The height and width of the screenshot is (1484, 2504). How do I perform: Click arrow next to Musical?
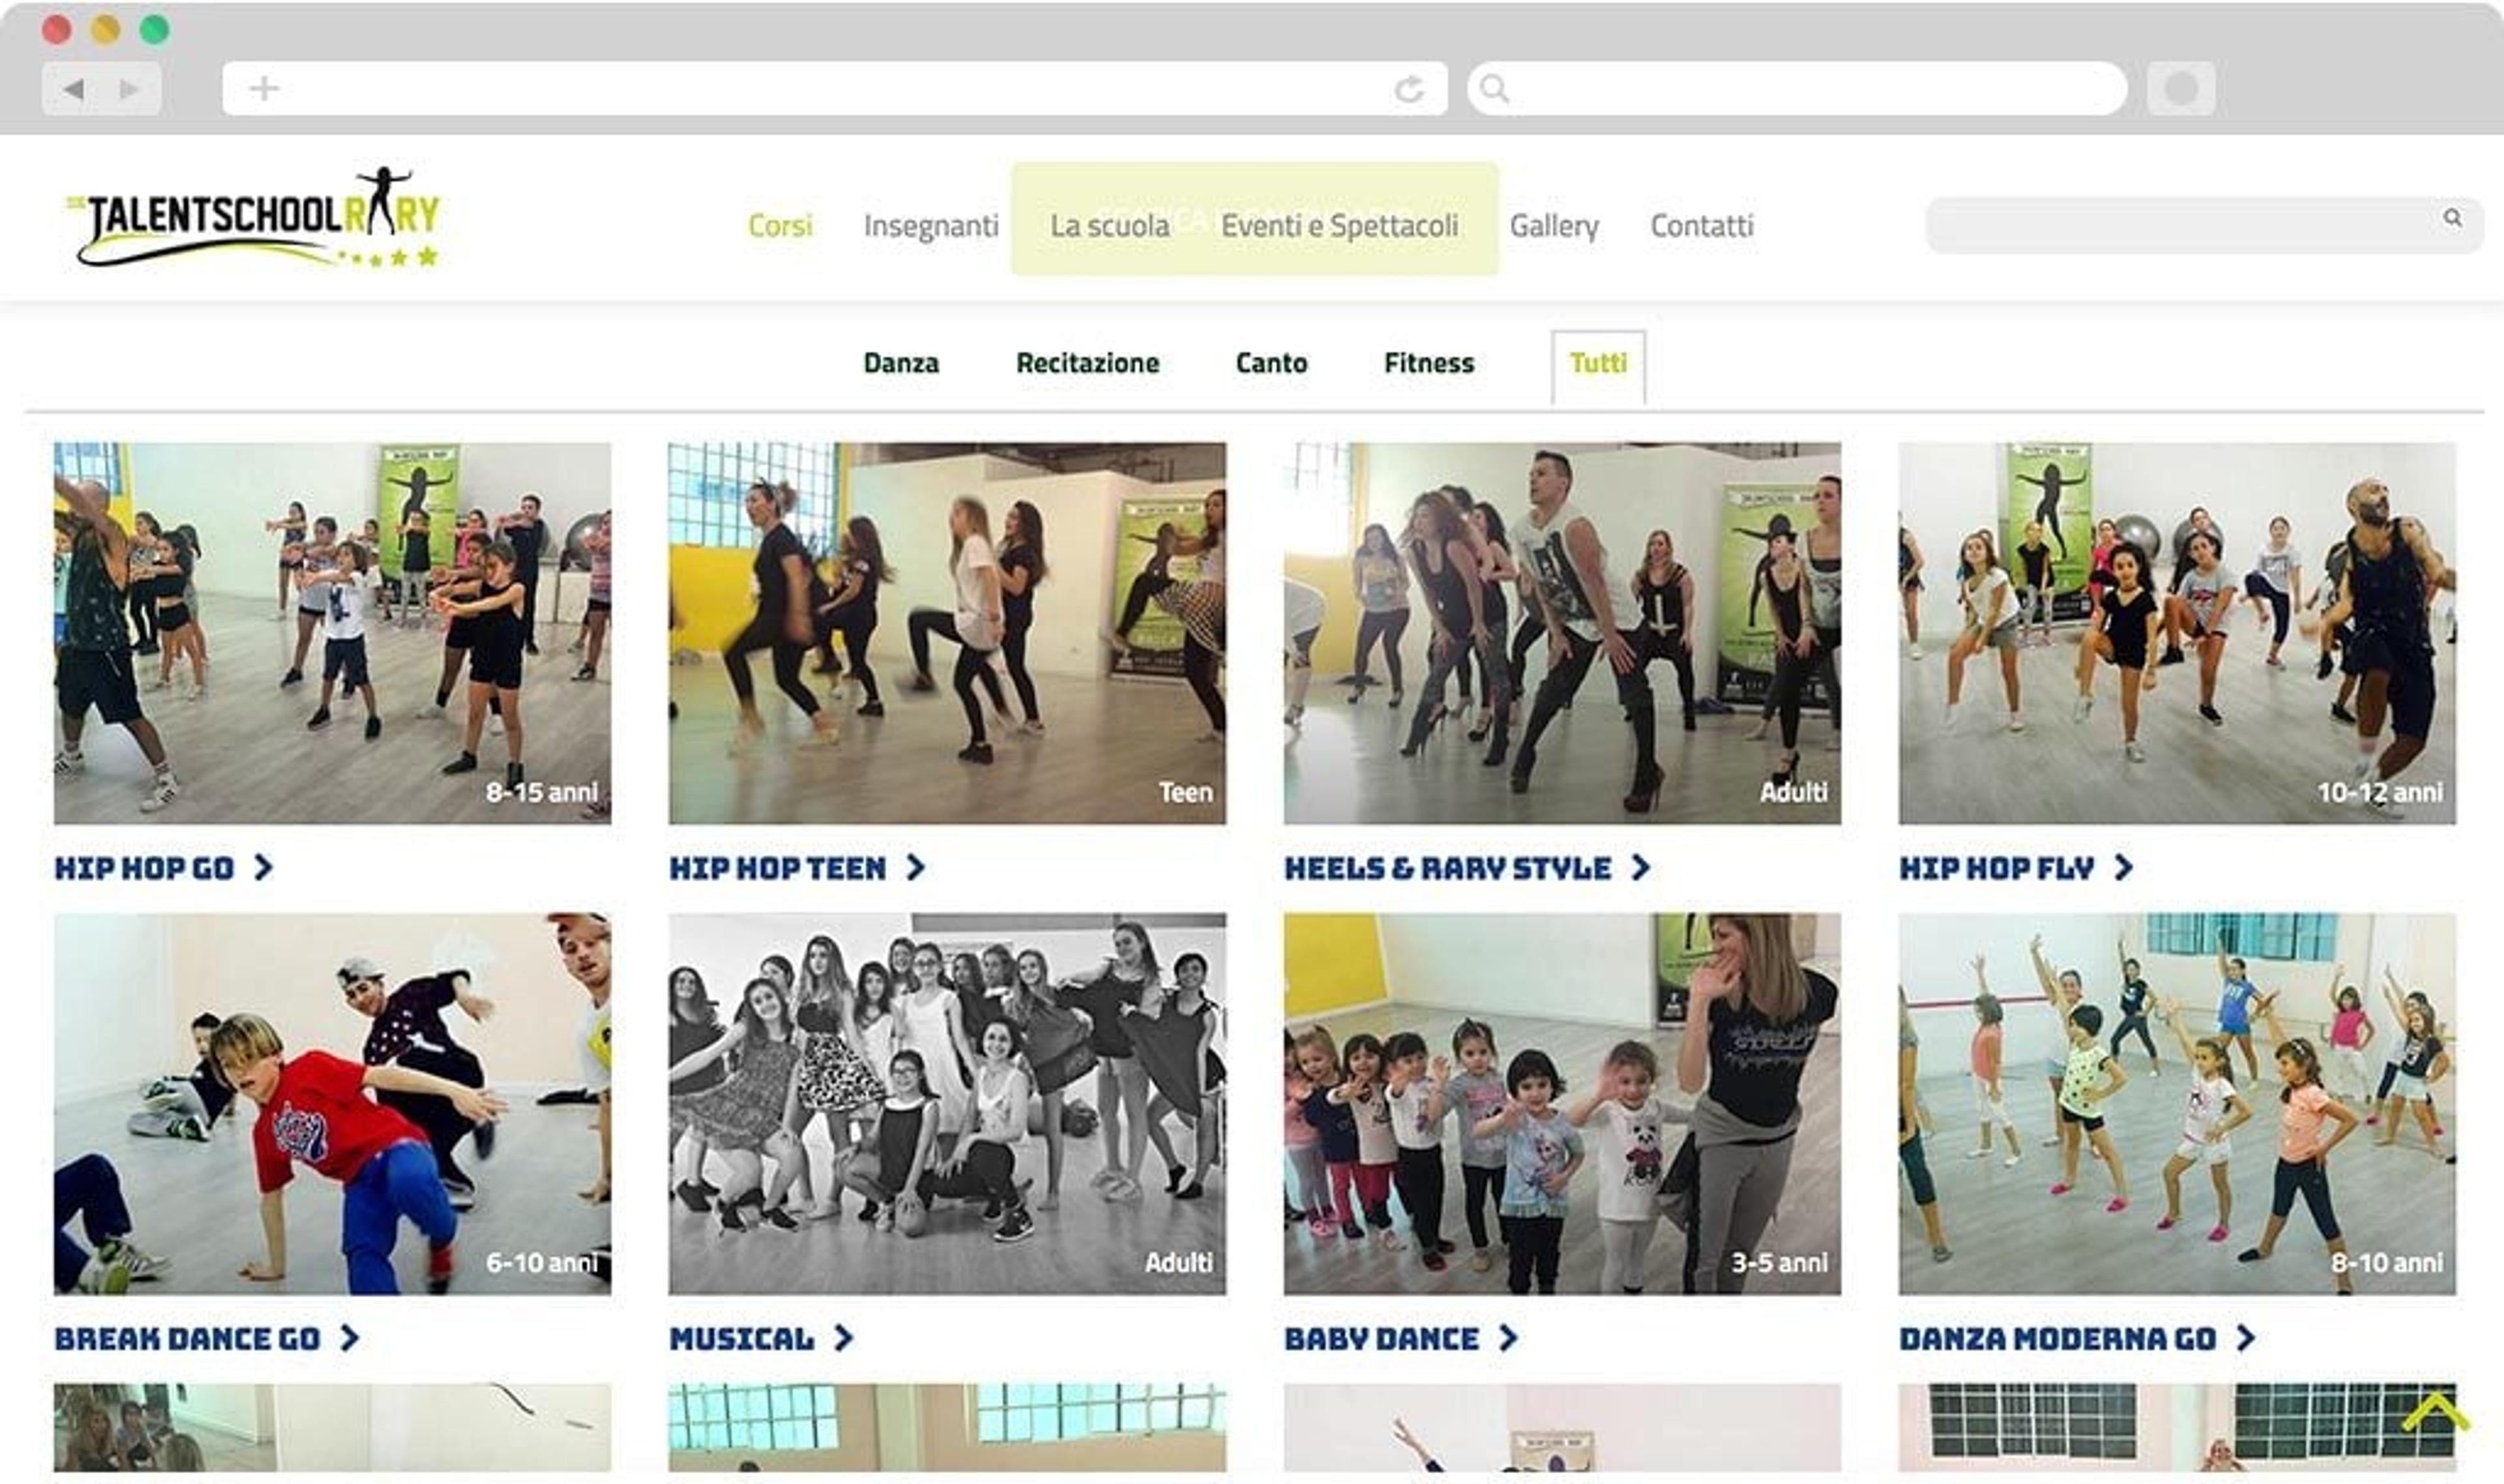[843, 1338]
